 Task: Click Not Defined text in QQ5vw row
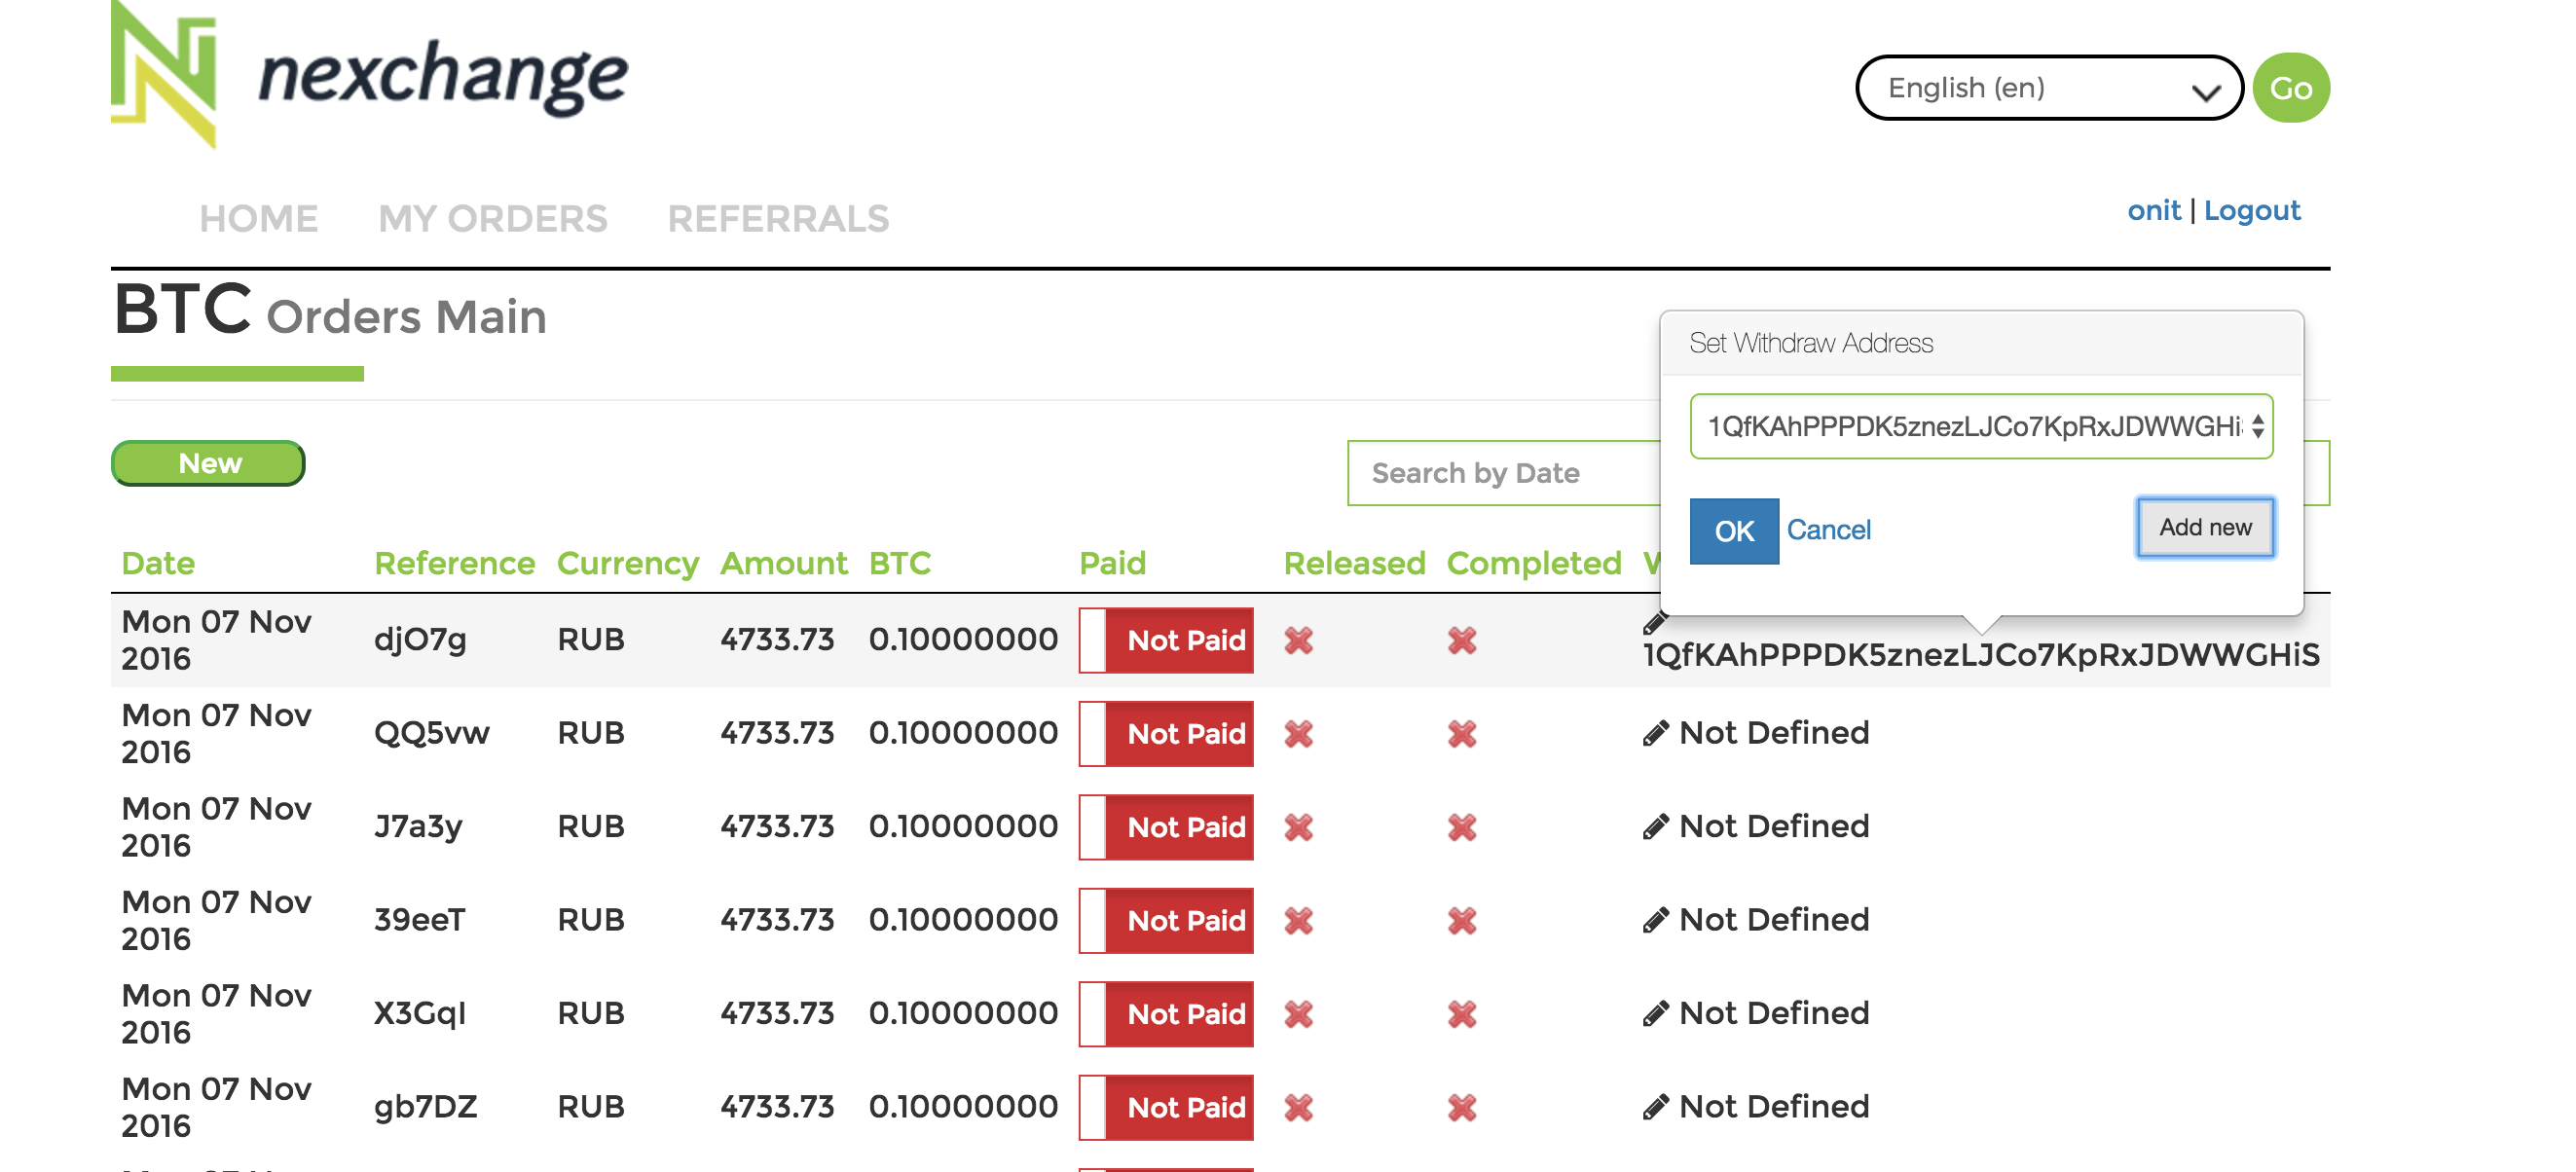tap(1774, 733)
